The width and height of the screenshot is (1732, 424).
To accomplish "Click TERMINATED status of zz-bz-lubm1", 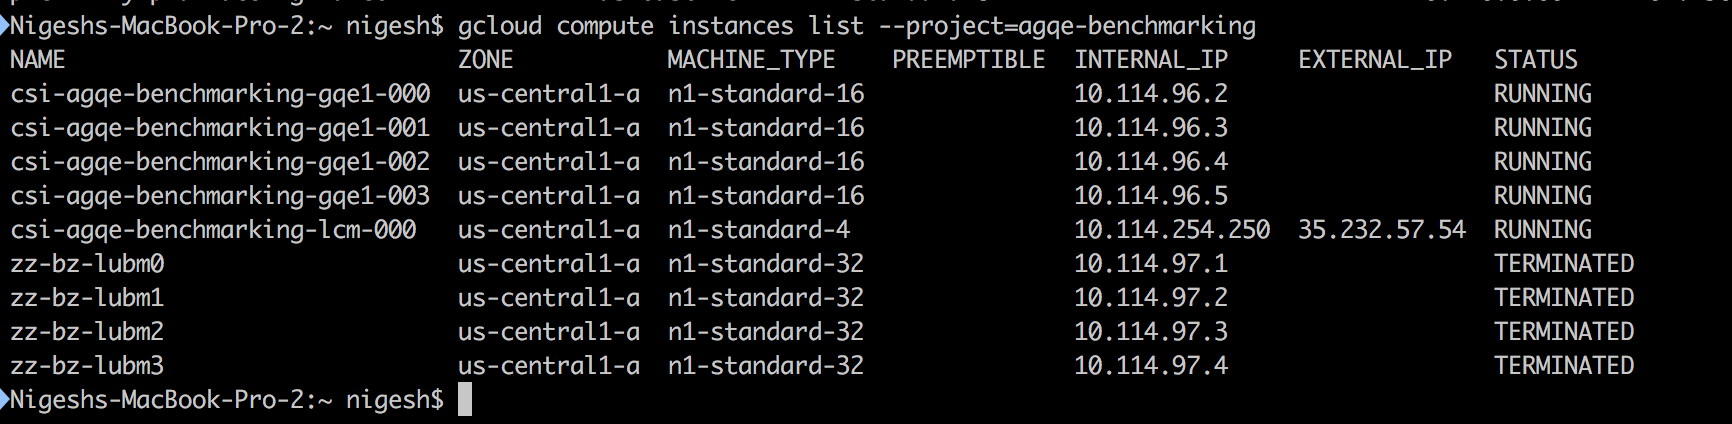I will [x=1563, y=298].
